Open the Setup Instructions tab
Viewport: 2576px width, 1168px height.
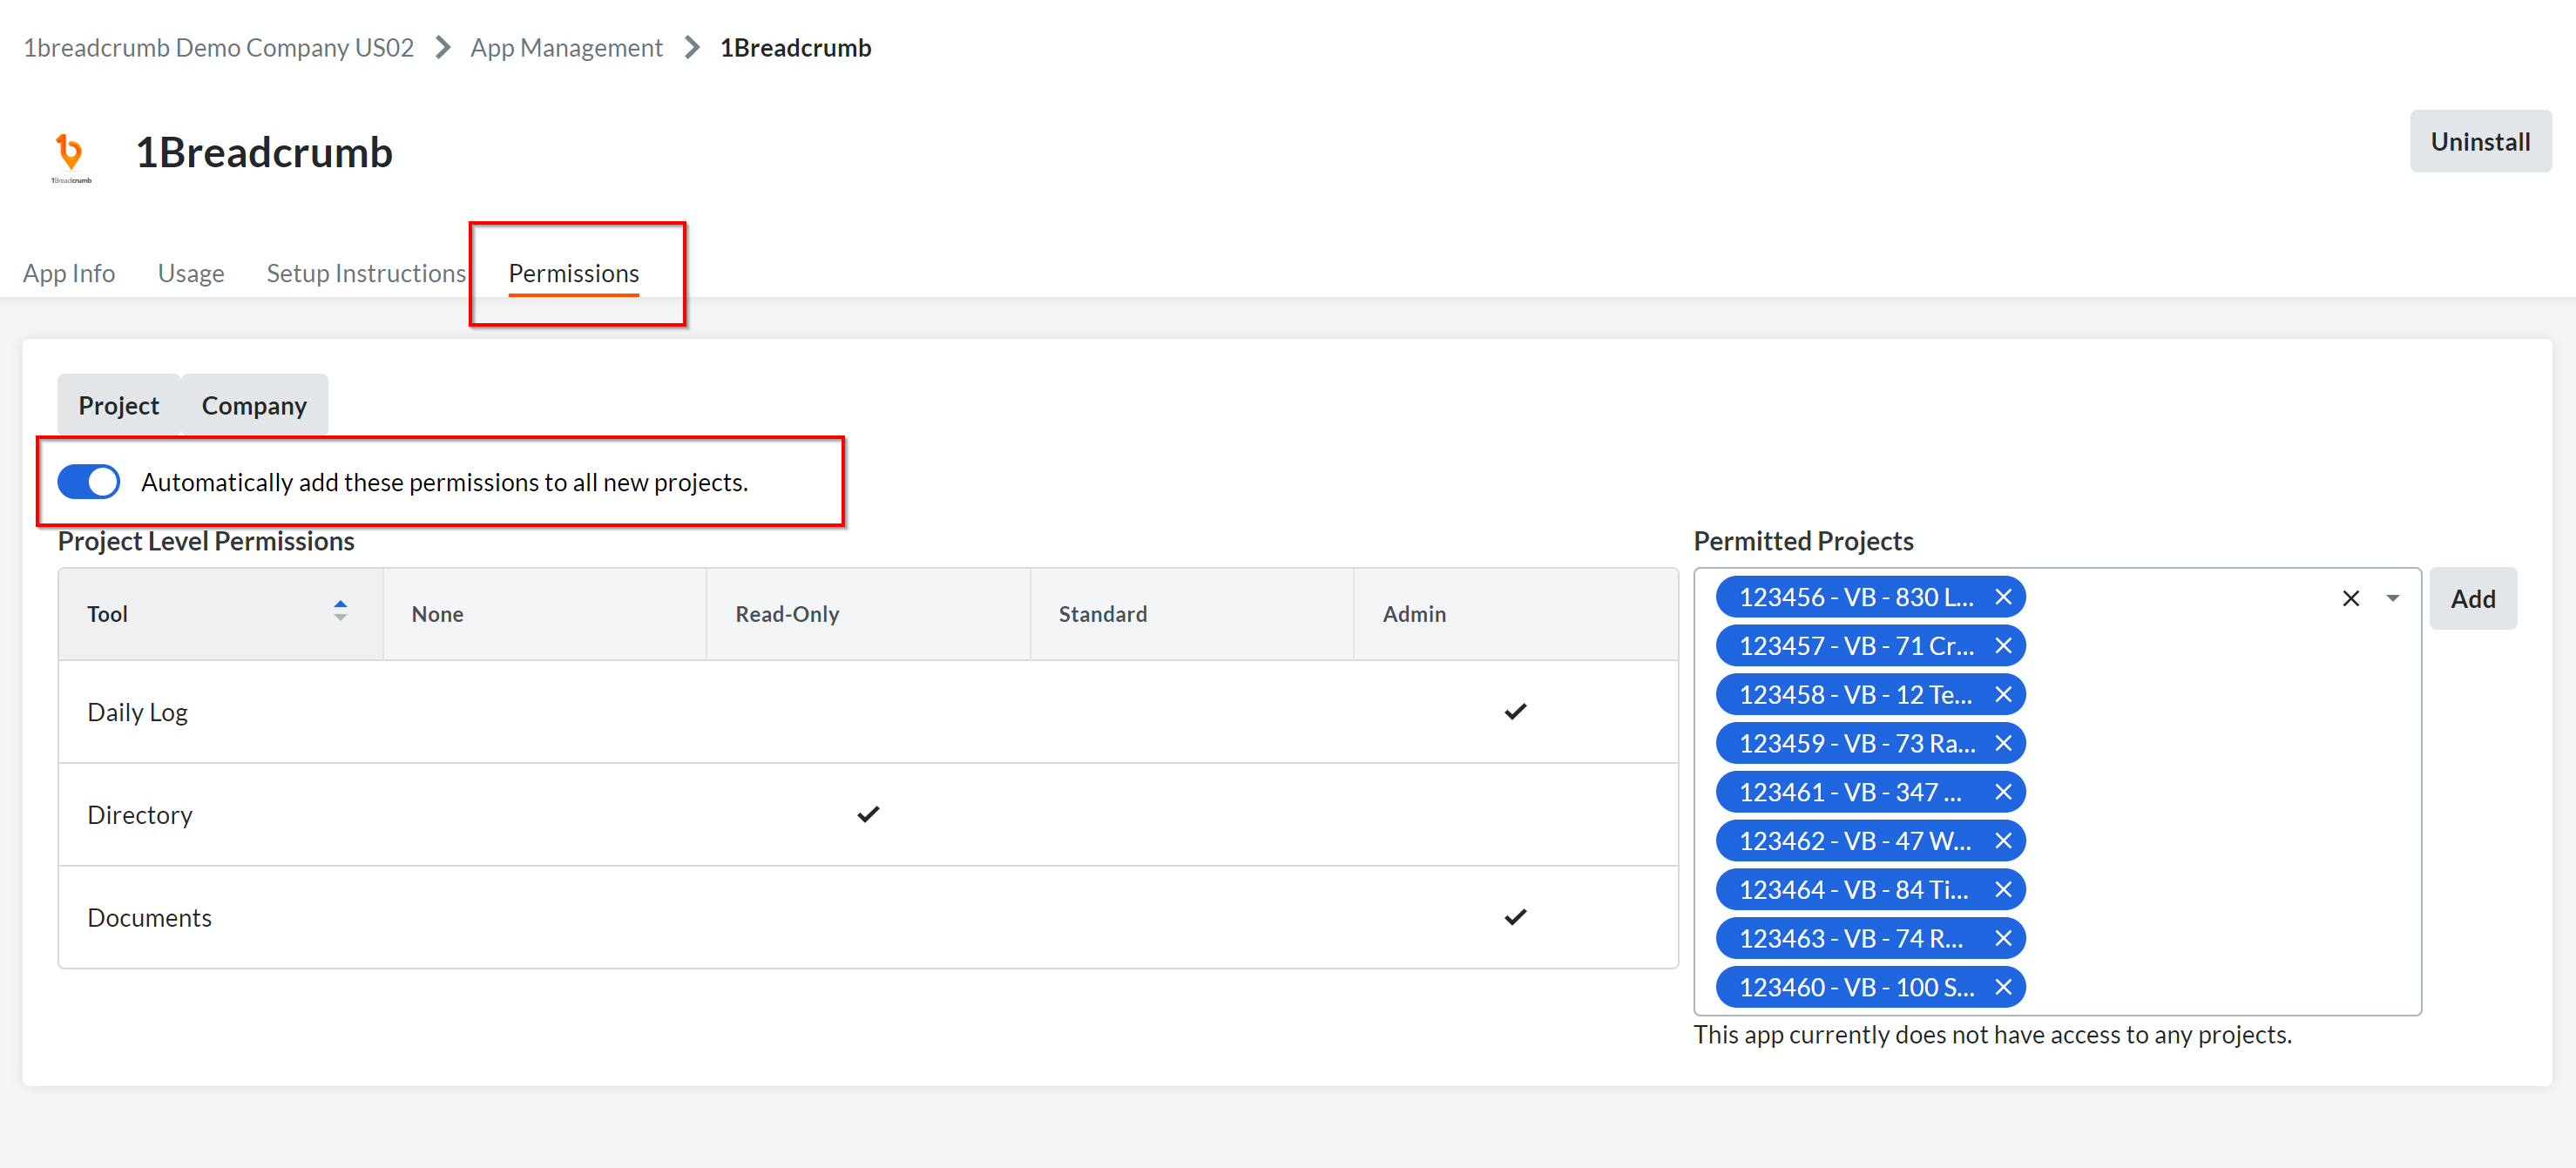pos(366,273)
